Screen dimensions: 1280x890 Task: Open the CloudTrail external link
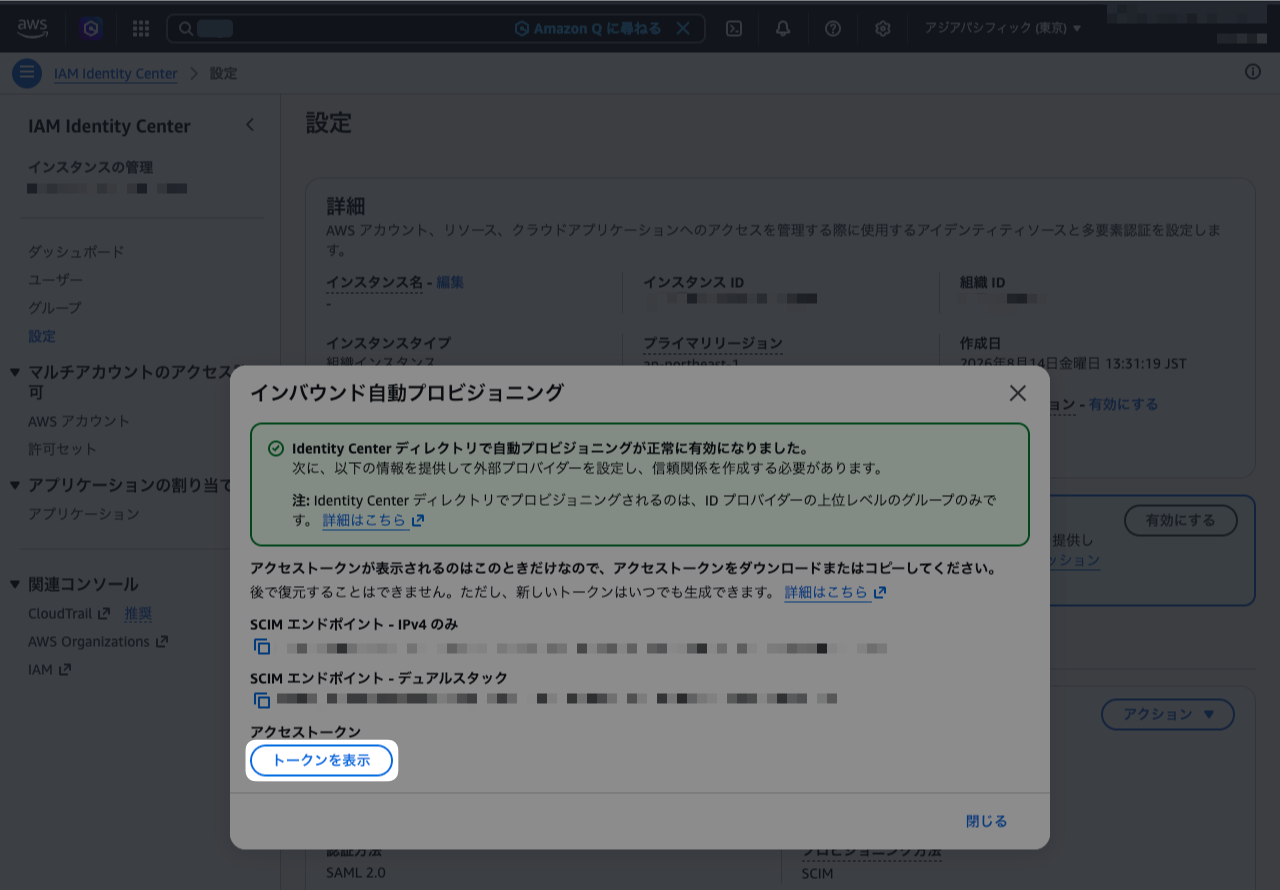click(x=69, y=613)
